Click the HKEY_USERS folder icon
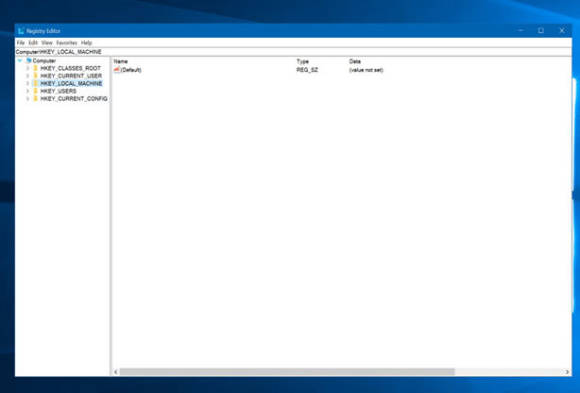Viewport: 580px width, 393px height. tap(36, 91)
